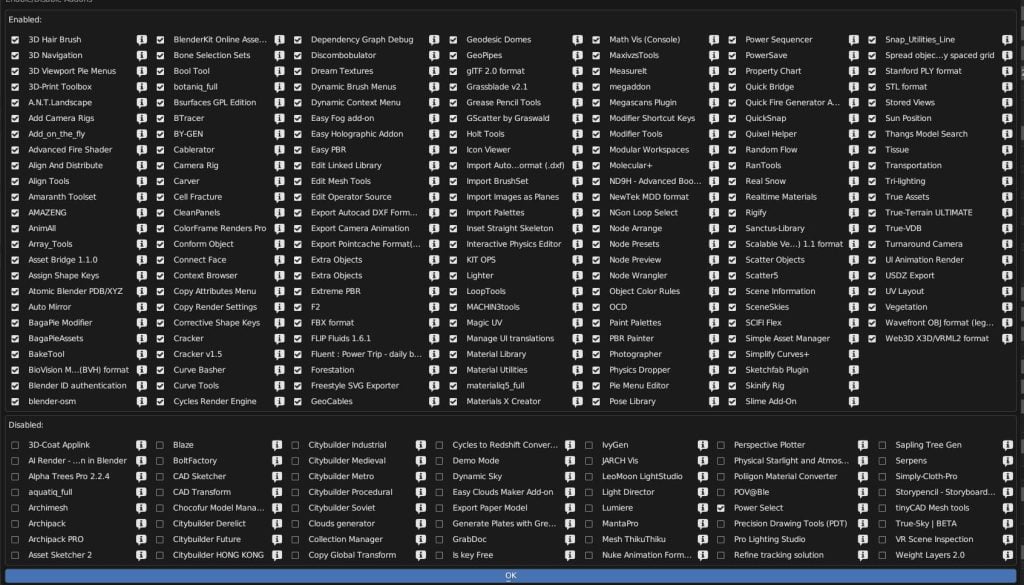The image size is (1024, 585).
Task: Click the F2 addon label
Action: point(315,307)
